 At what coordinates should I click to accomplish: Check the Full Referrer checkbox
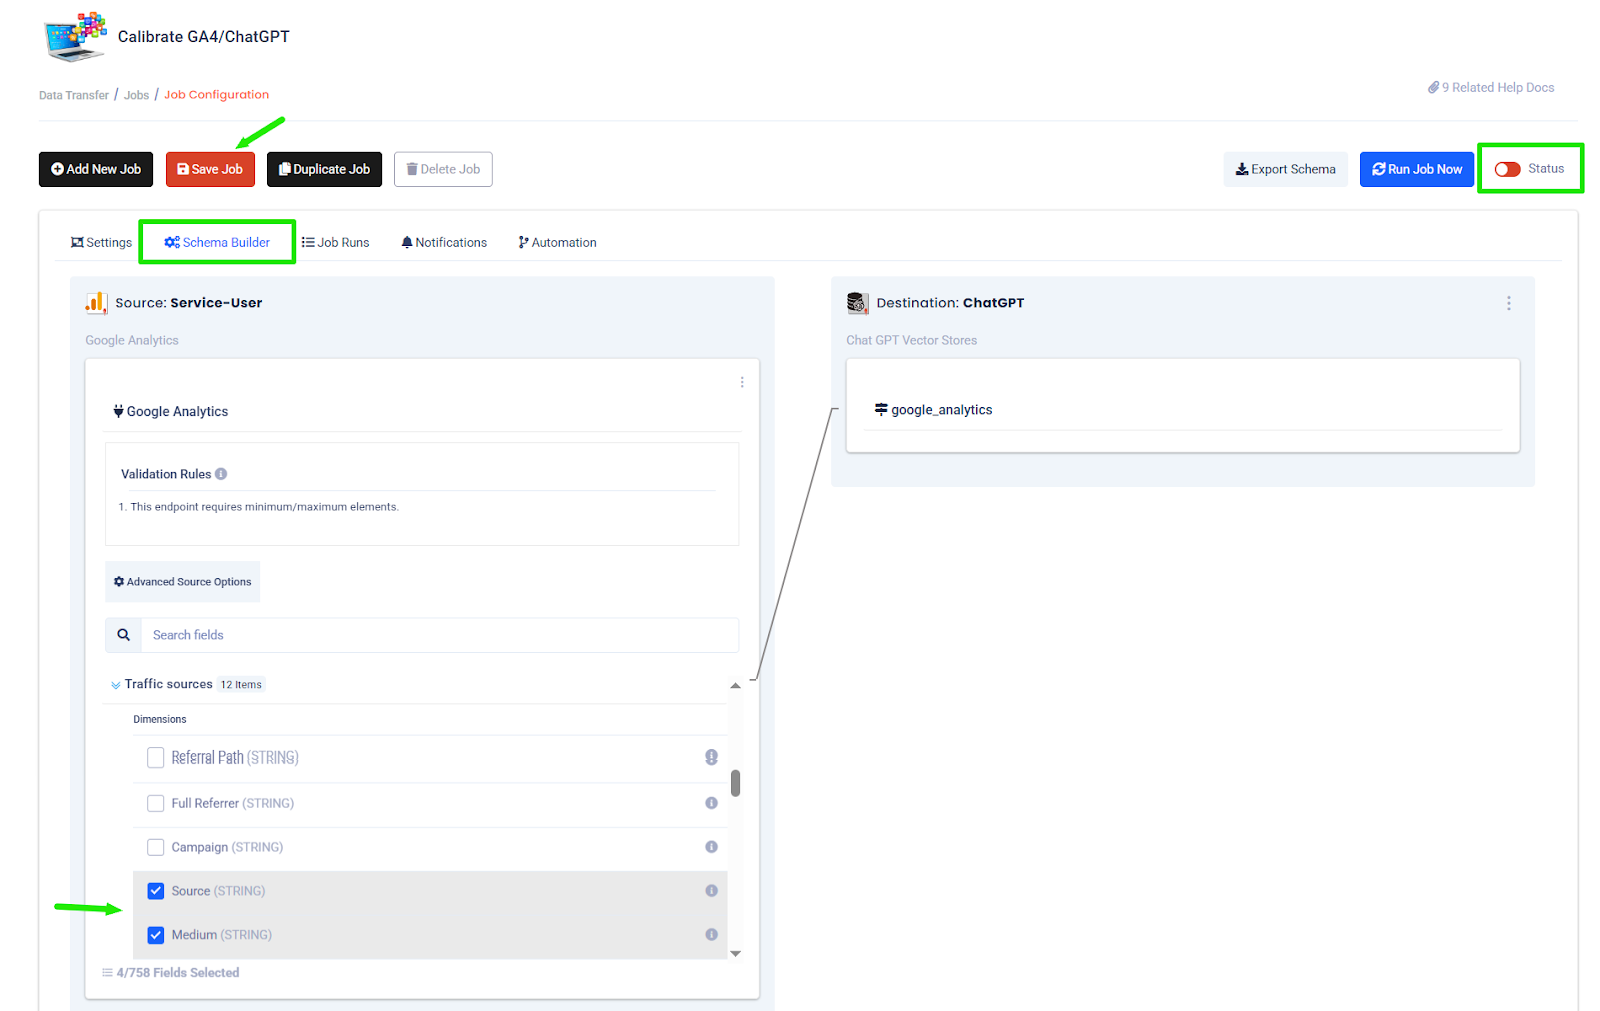(156, 803)
